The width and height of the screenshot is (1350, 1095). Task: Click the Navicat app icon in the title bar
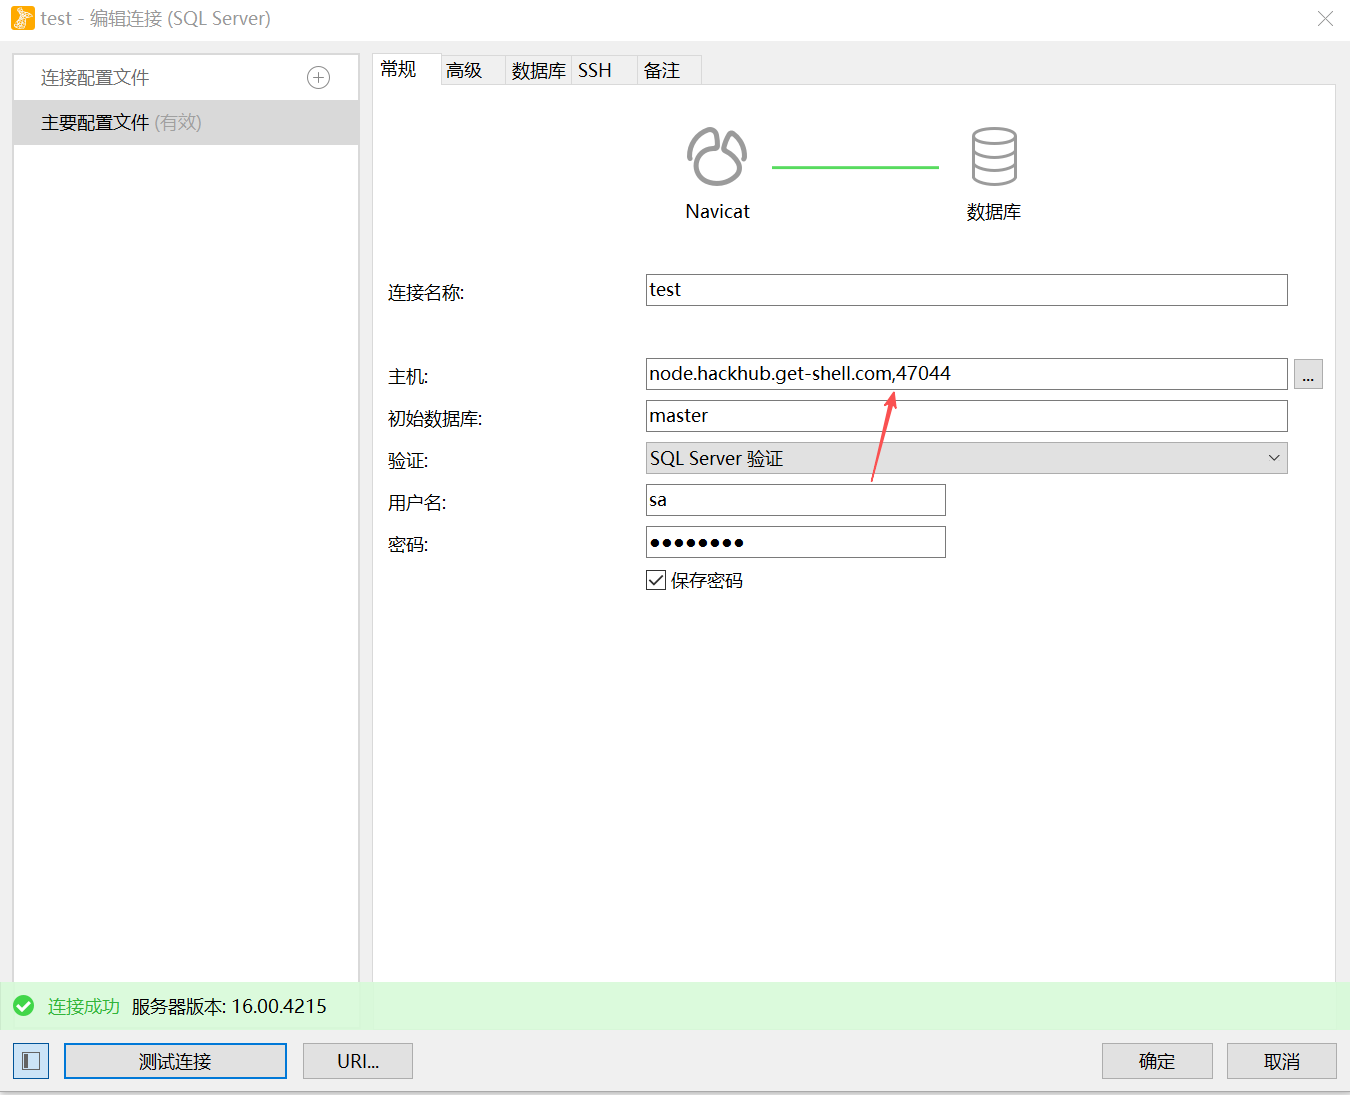(x=21, y=18)
